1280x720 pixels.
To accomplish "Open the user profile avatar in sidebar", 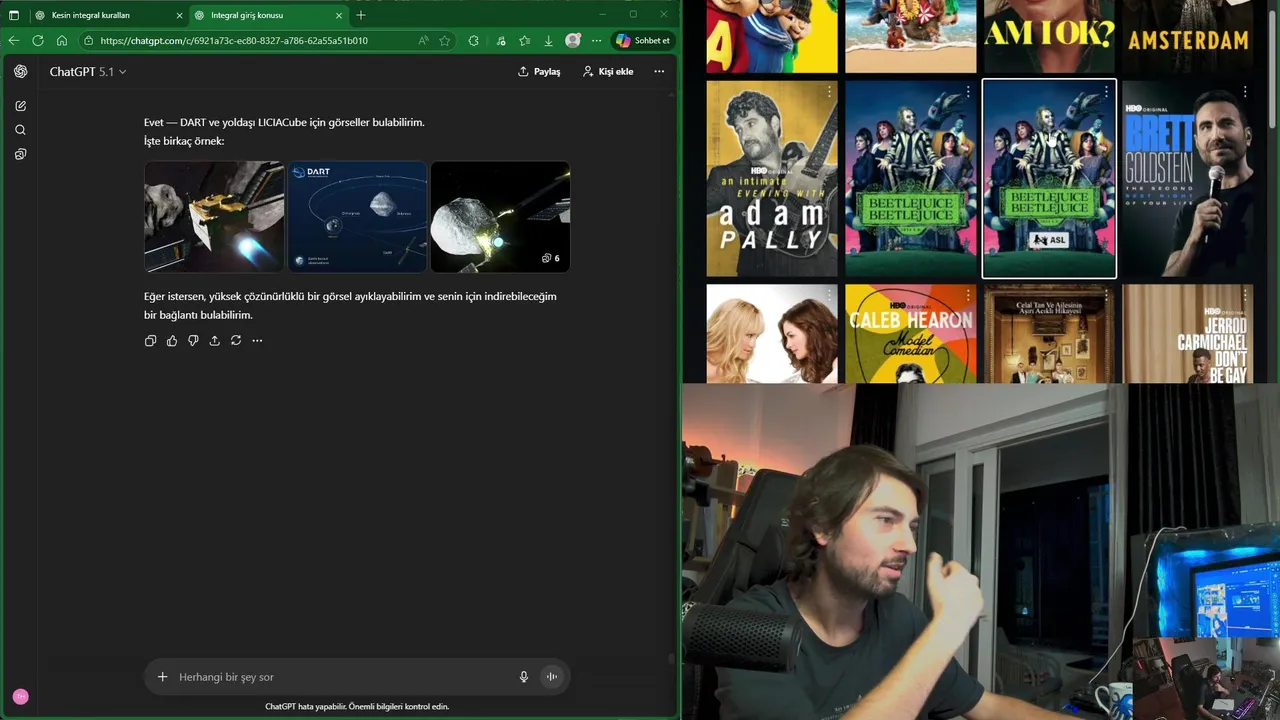I will 21,696.
